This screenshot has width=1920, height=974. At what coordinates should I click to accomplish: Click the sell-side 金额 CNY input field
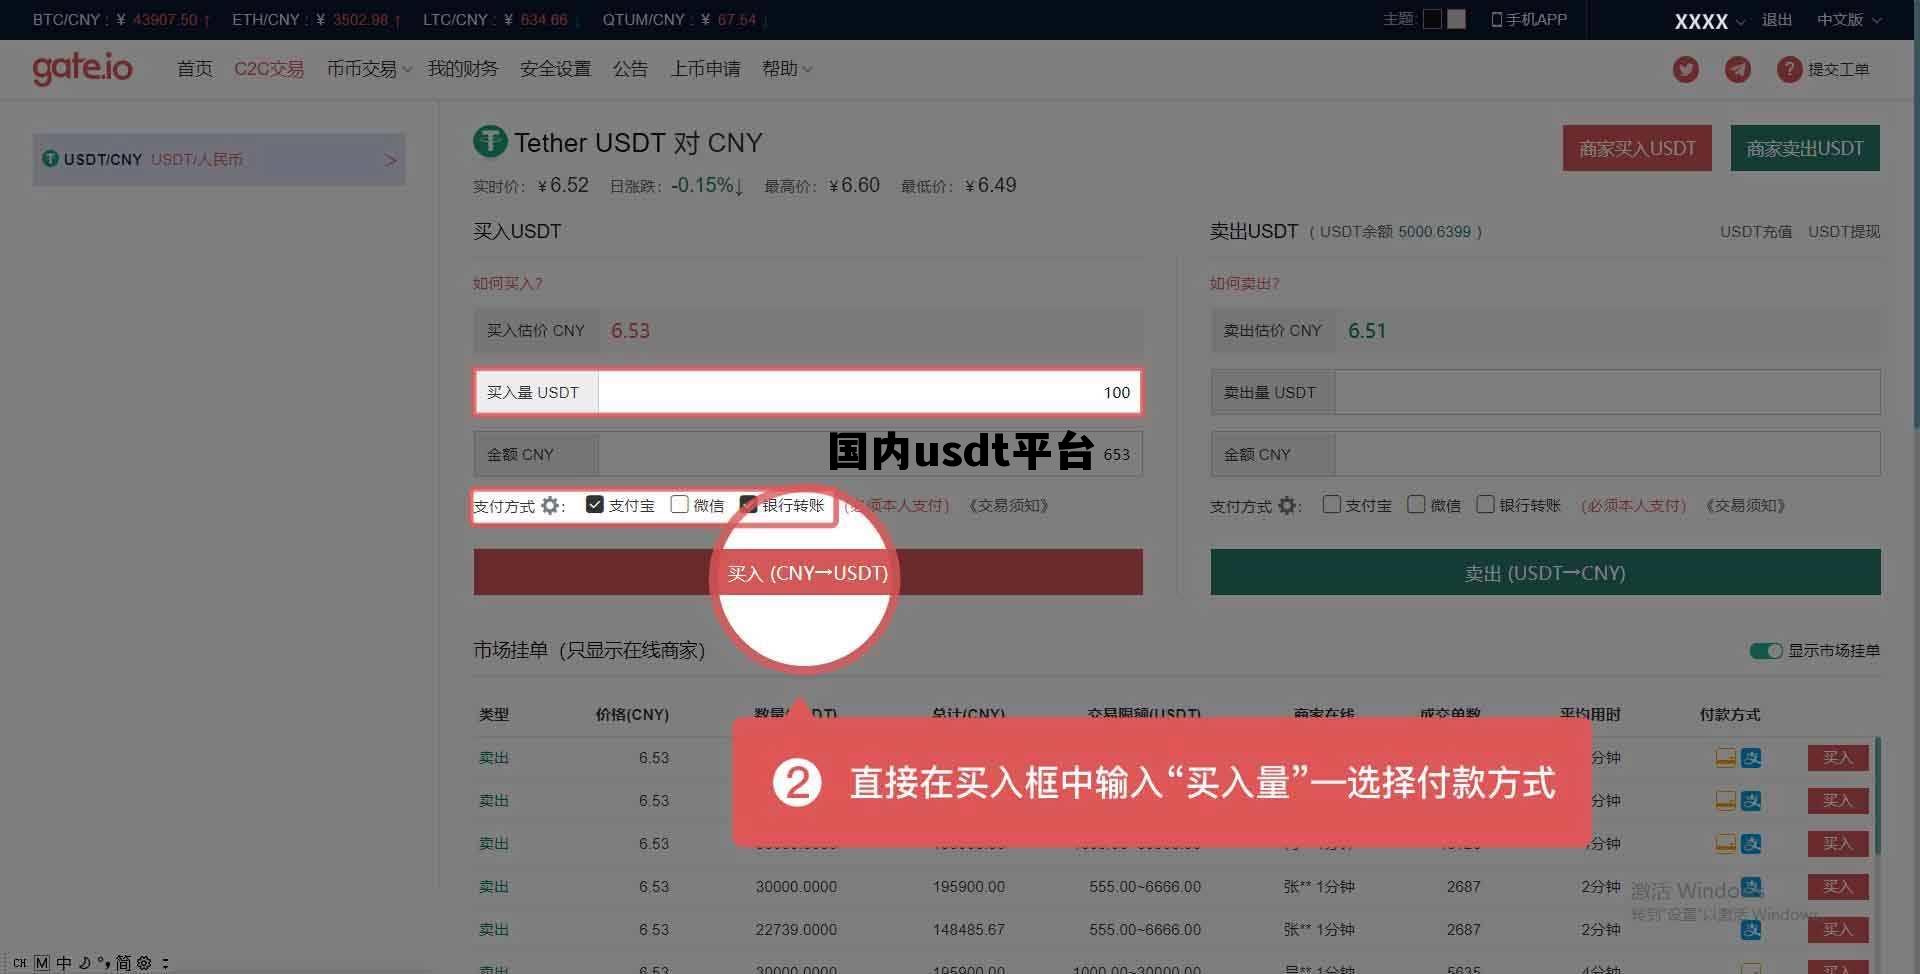point(1607,454)
